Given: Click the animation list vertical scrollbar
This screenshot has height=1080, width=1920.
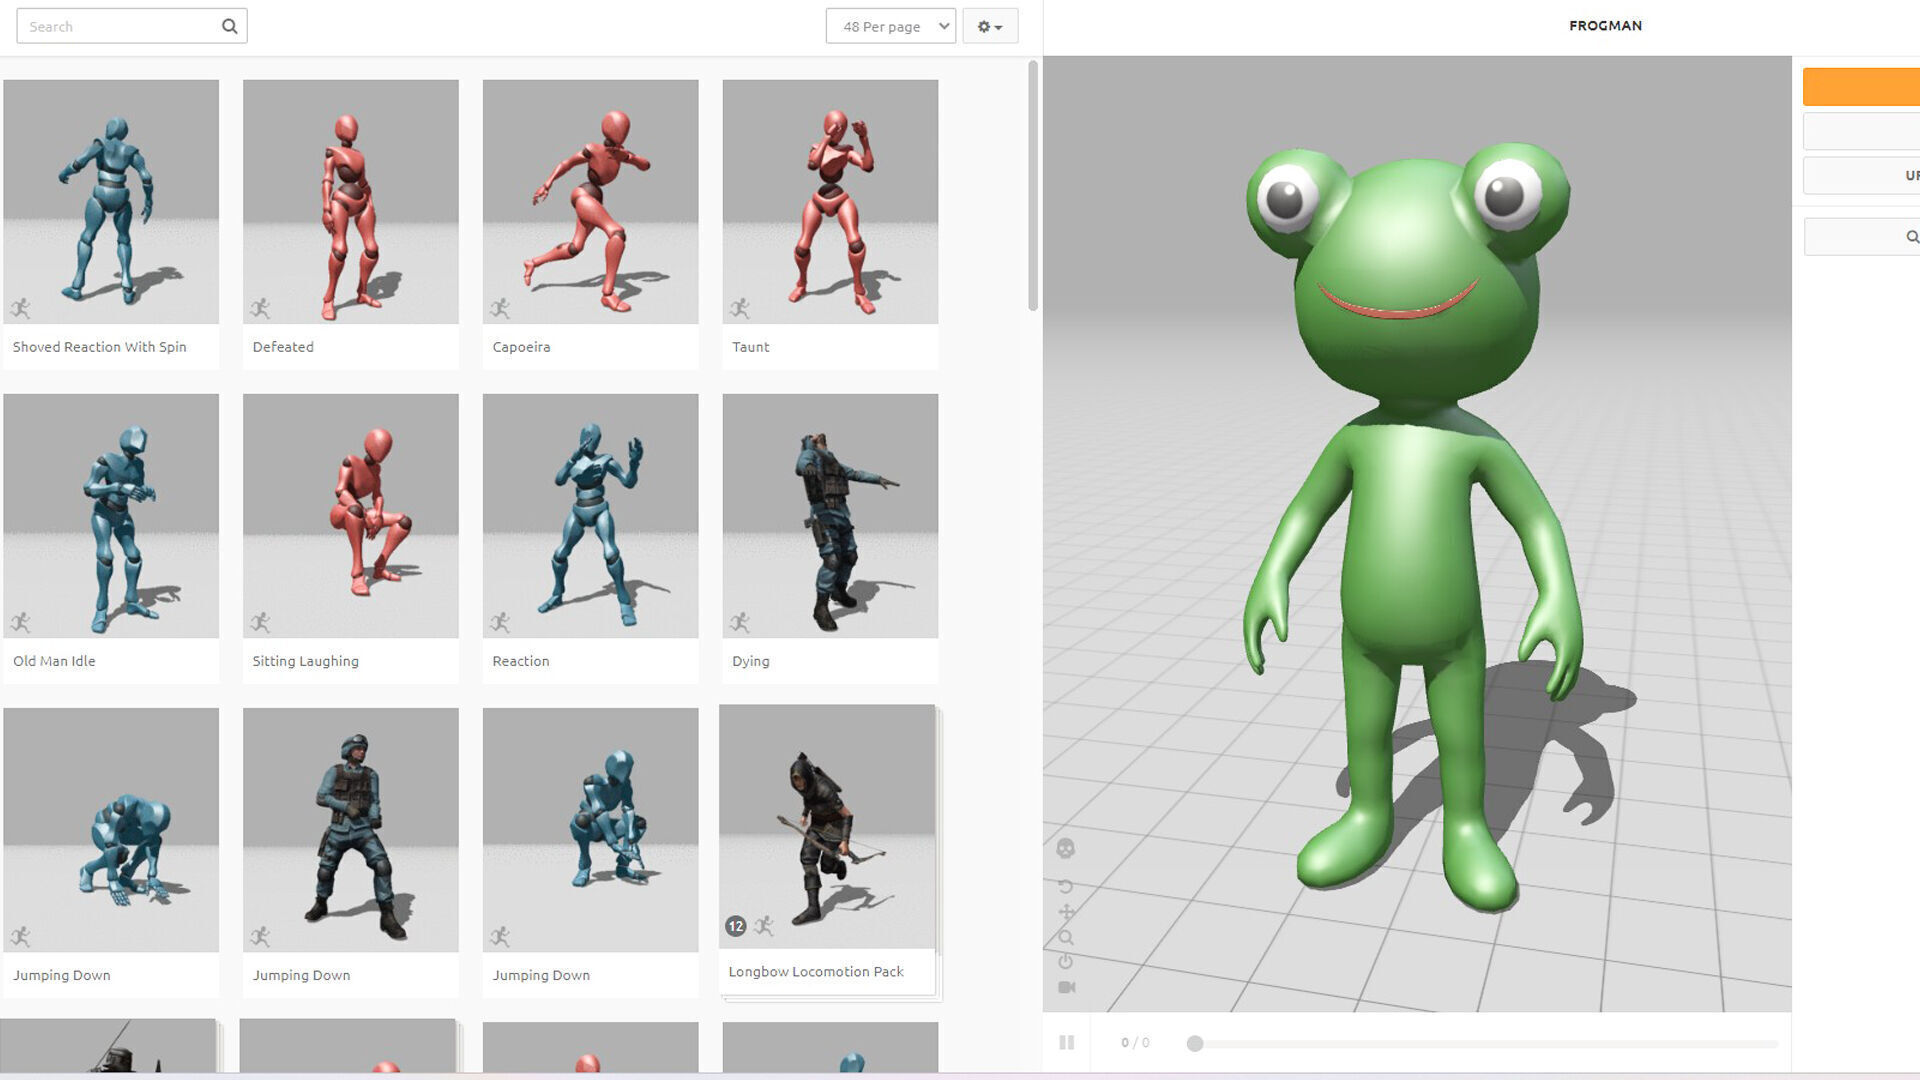Looking at the screenshot, I should 1033,185.
